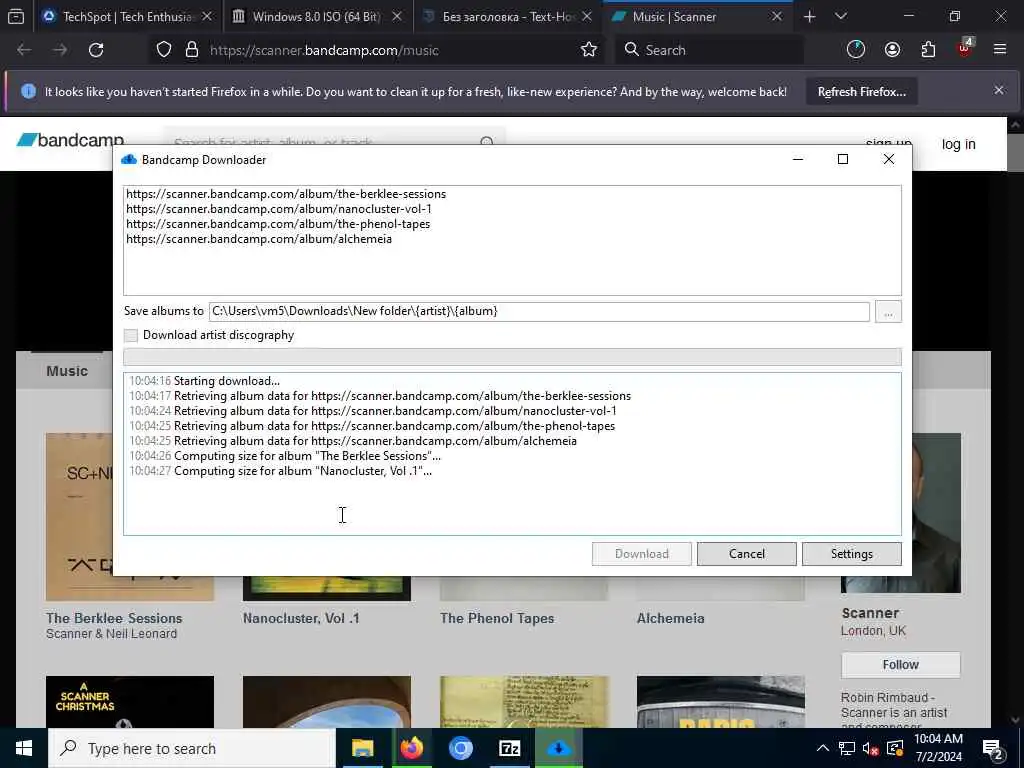Screen dimensions: 1024x768
Task: Click the greyed Download button
Action: pos(641,554)
